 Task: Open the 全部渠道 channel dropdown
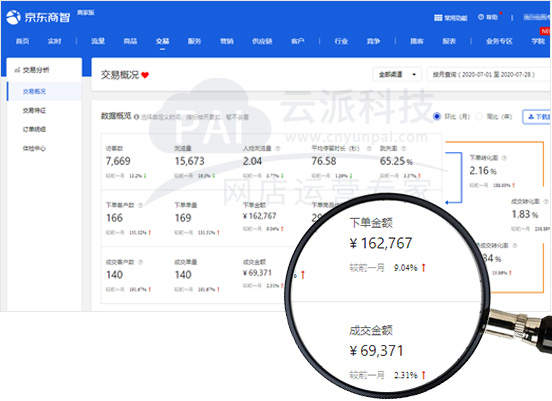tap(397, 75)
